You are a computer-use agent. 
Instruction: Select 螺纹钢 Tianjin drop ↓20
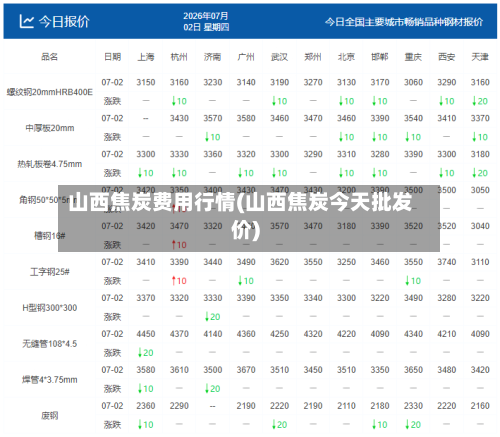(480, 101)
